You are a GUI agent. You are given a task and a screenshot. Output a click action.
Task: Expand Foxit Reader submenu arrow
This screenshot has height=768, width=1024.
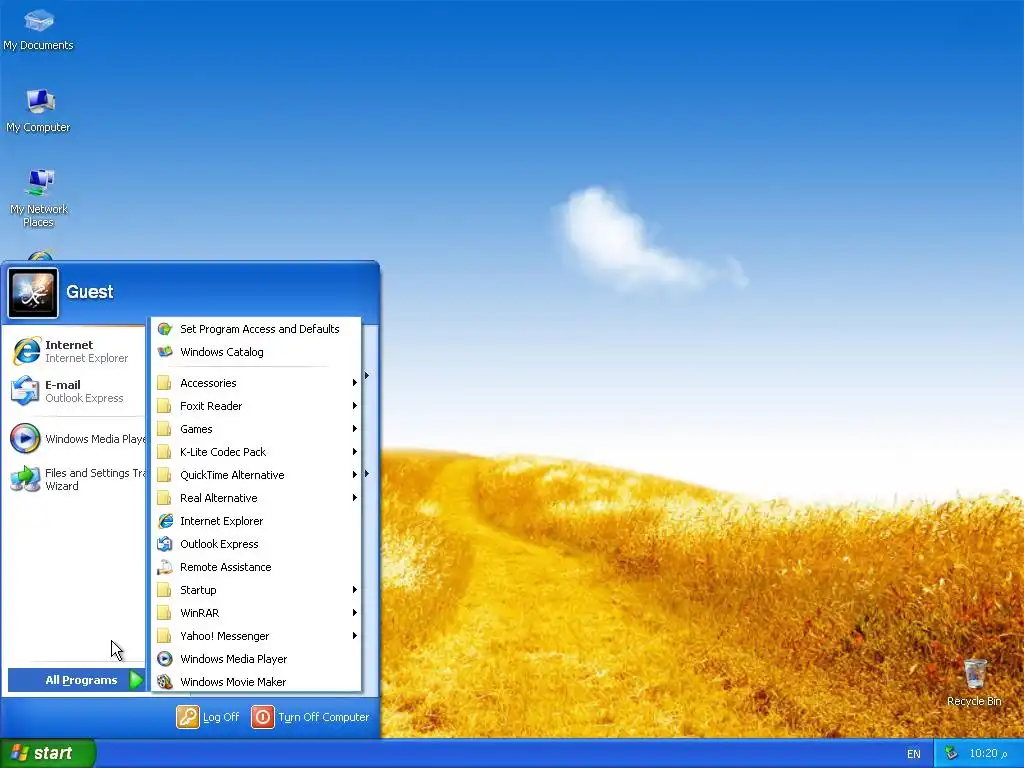(355, 406)
